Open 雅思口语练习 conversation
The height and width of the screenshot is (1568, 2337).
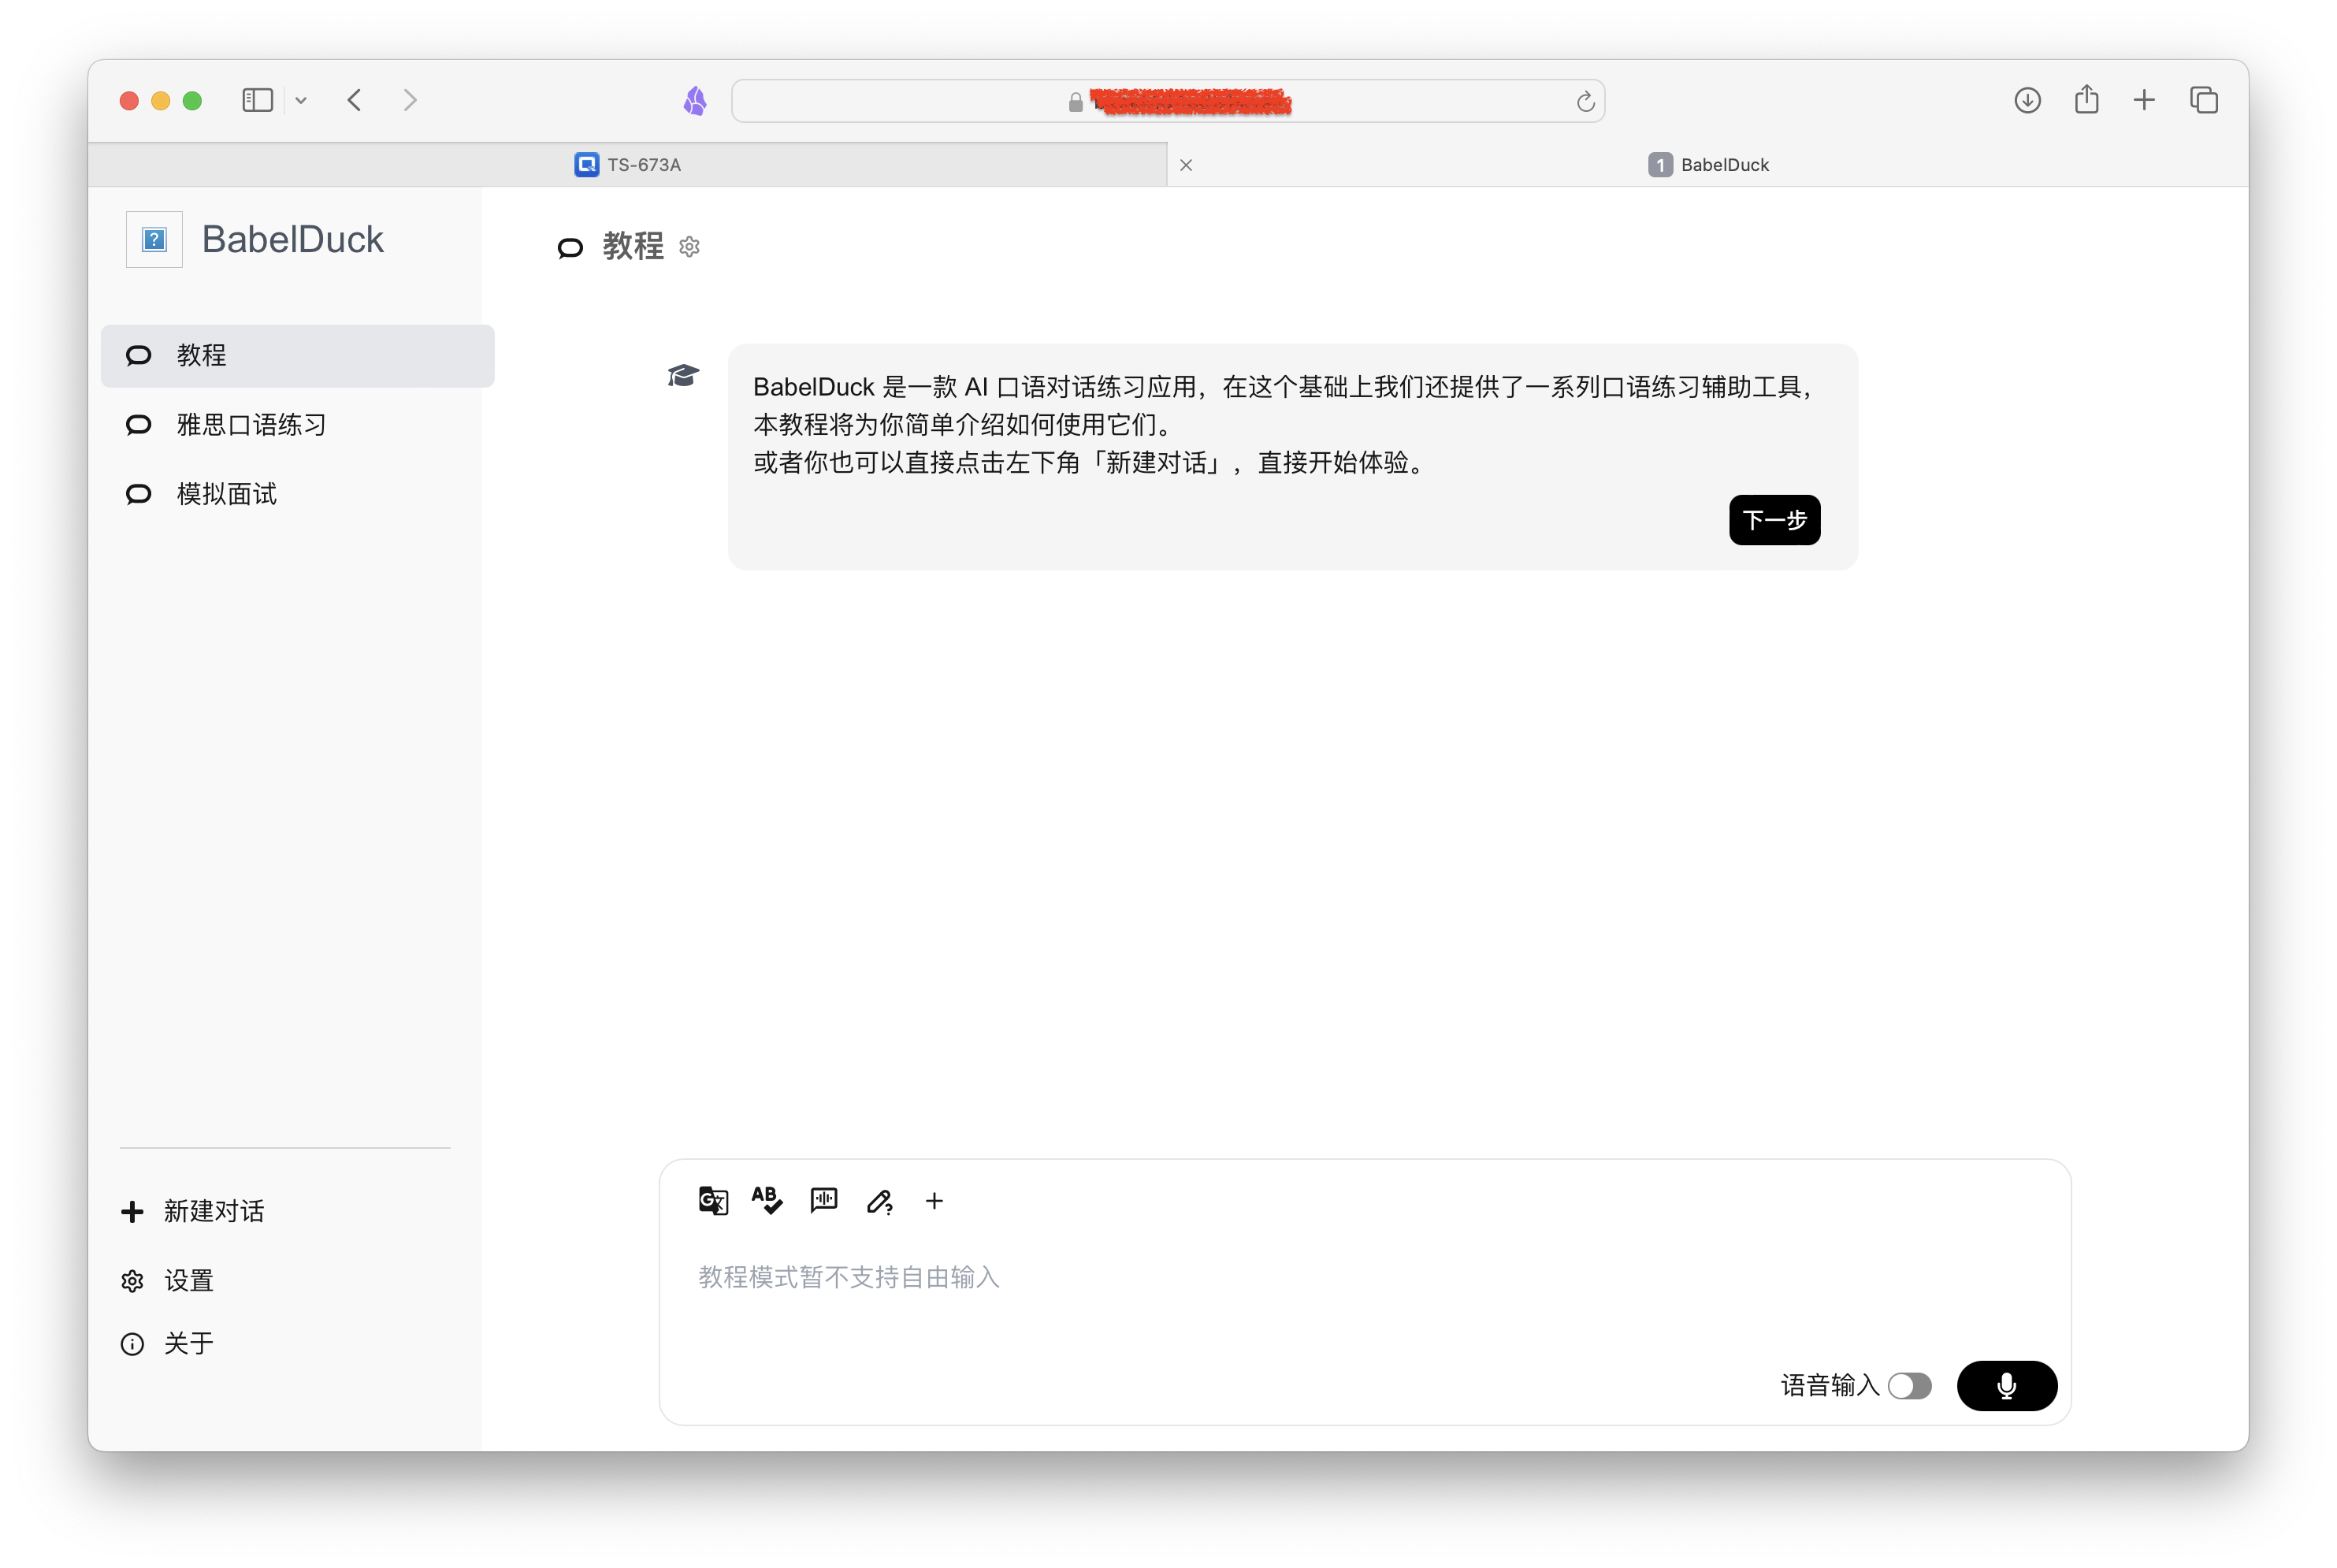tap(251, 425)
